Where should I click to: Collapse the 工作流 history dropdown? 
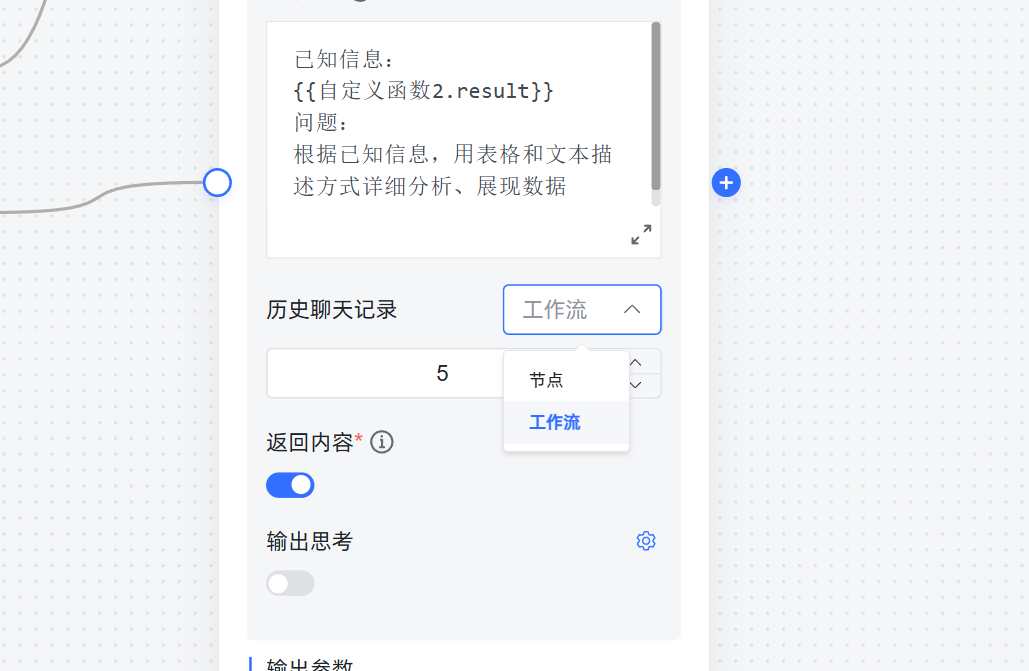tap(581, 309)
